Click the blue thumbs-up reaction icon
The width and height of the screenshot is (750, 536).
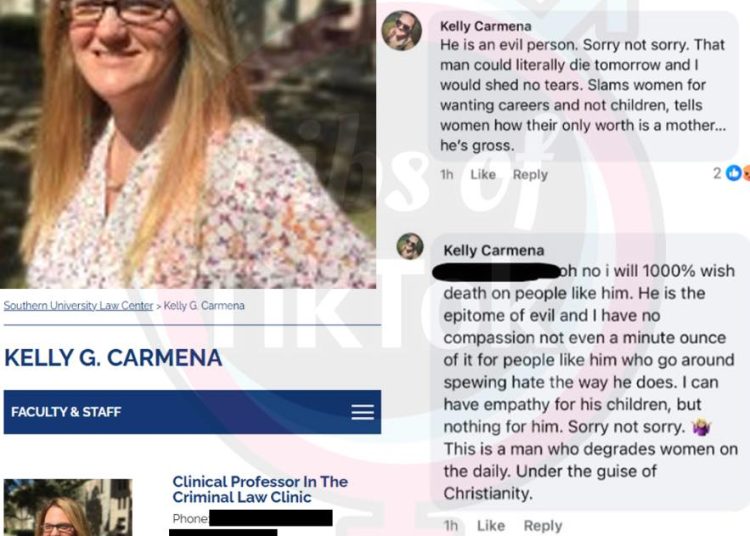pos(733,173)
